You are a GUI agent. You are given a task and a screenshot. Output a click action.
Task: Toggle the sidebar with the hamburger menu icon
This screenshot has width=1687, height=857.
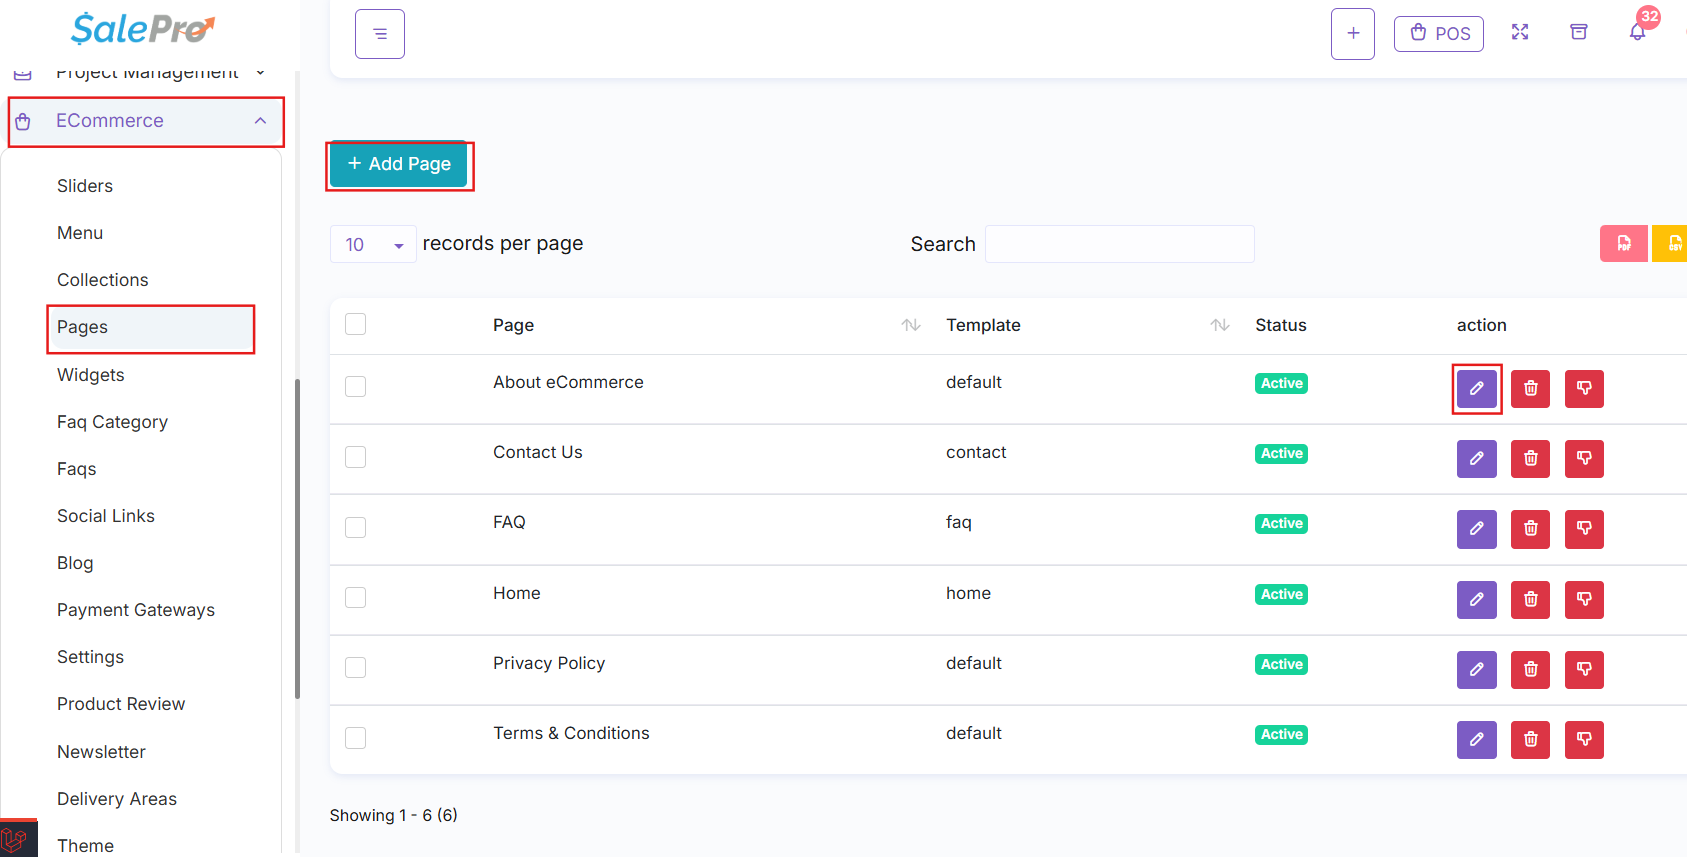click(380, 34)
